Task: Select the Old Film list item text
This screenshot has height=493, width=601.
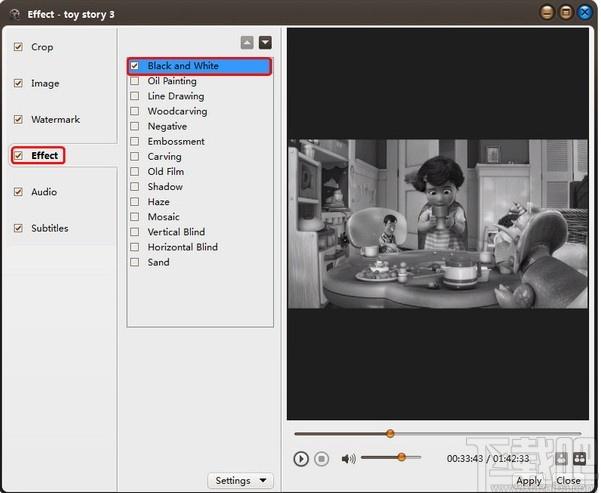Action: pyautogui.click(x=166, y=171)
